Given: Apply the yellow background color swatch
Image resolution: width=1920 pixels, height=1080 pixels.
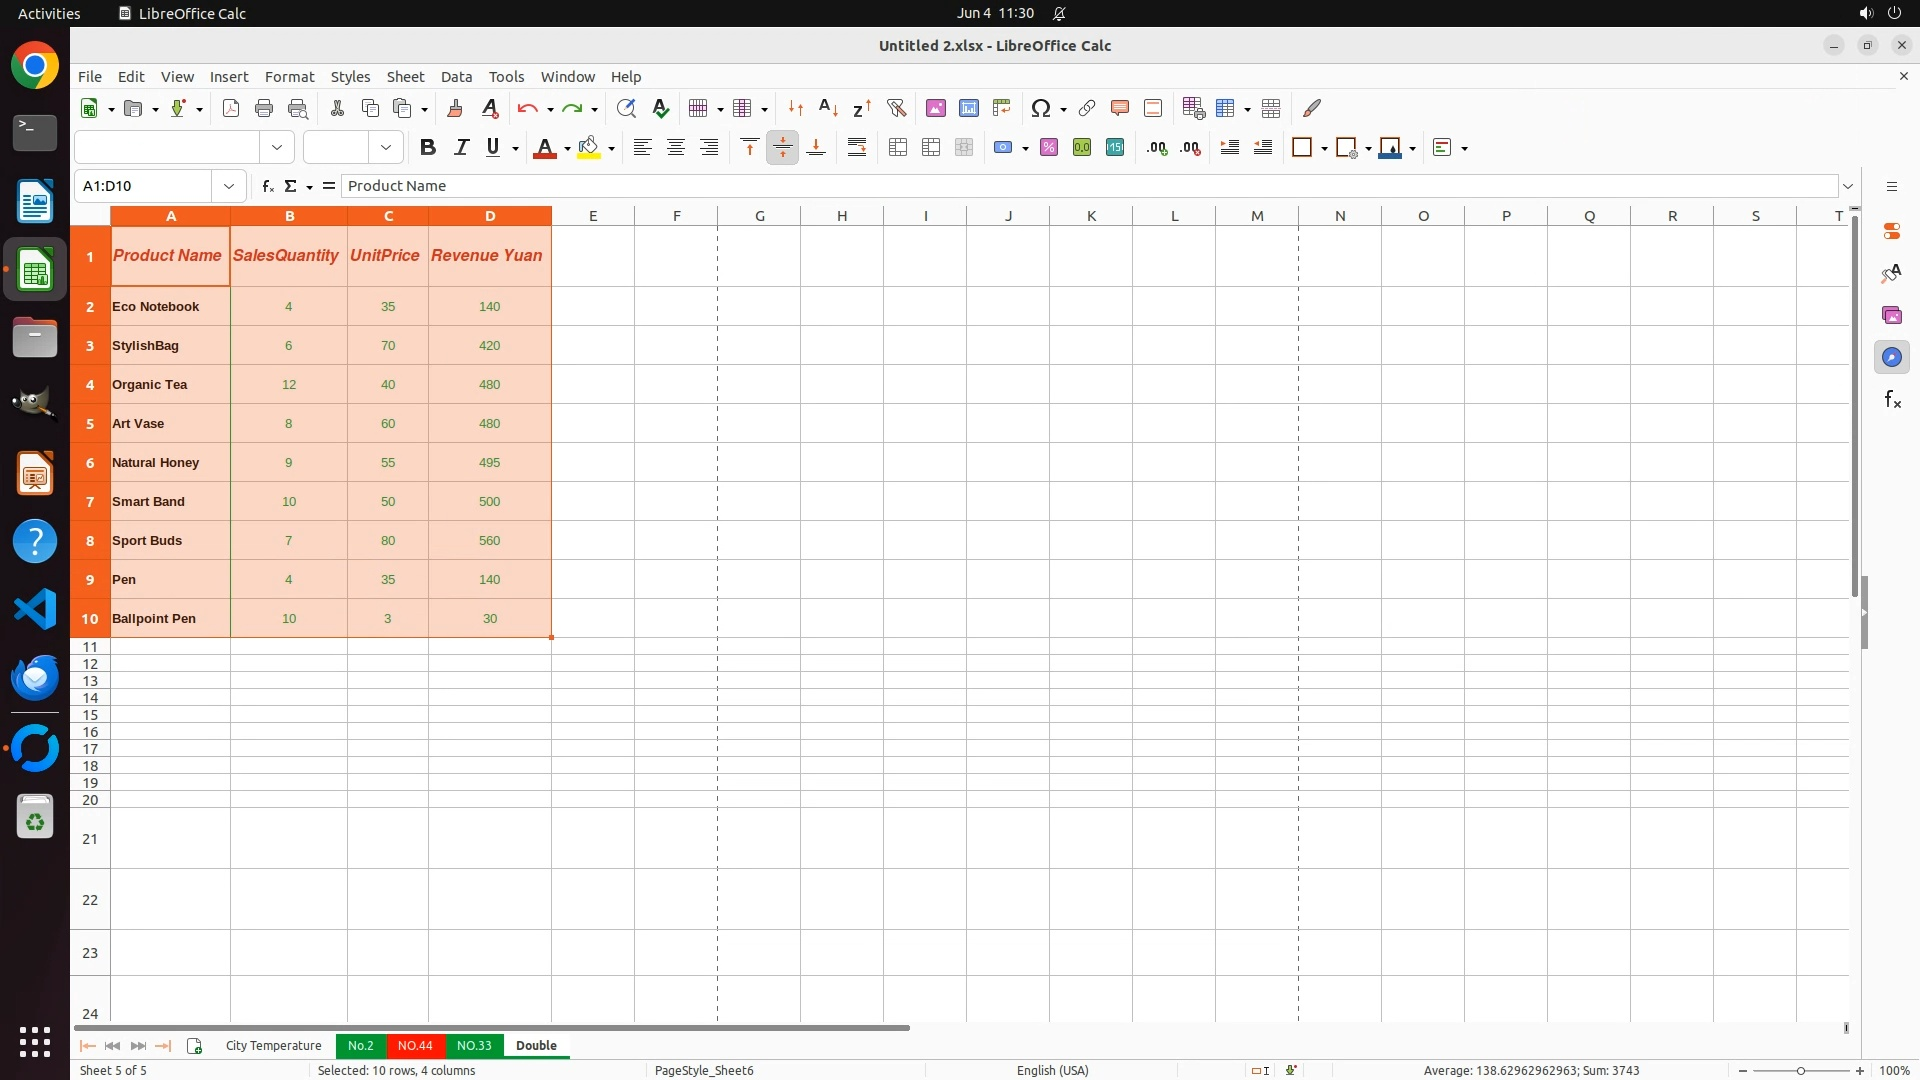Looking at the screenshot, I should (x=589, y=148).
